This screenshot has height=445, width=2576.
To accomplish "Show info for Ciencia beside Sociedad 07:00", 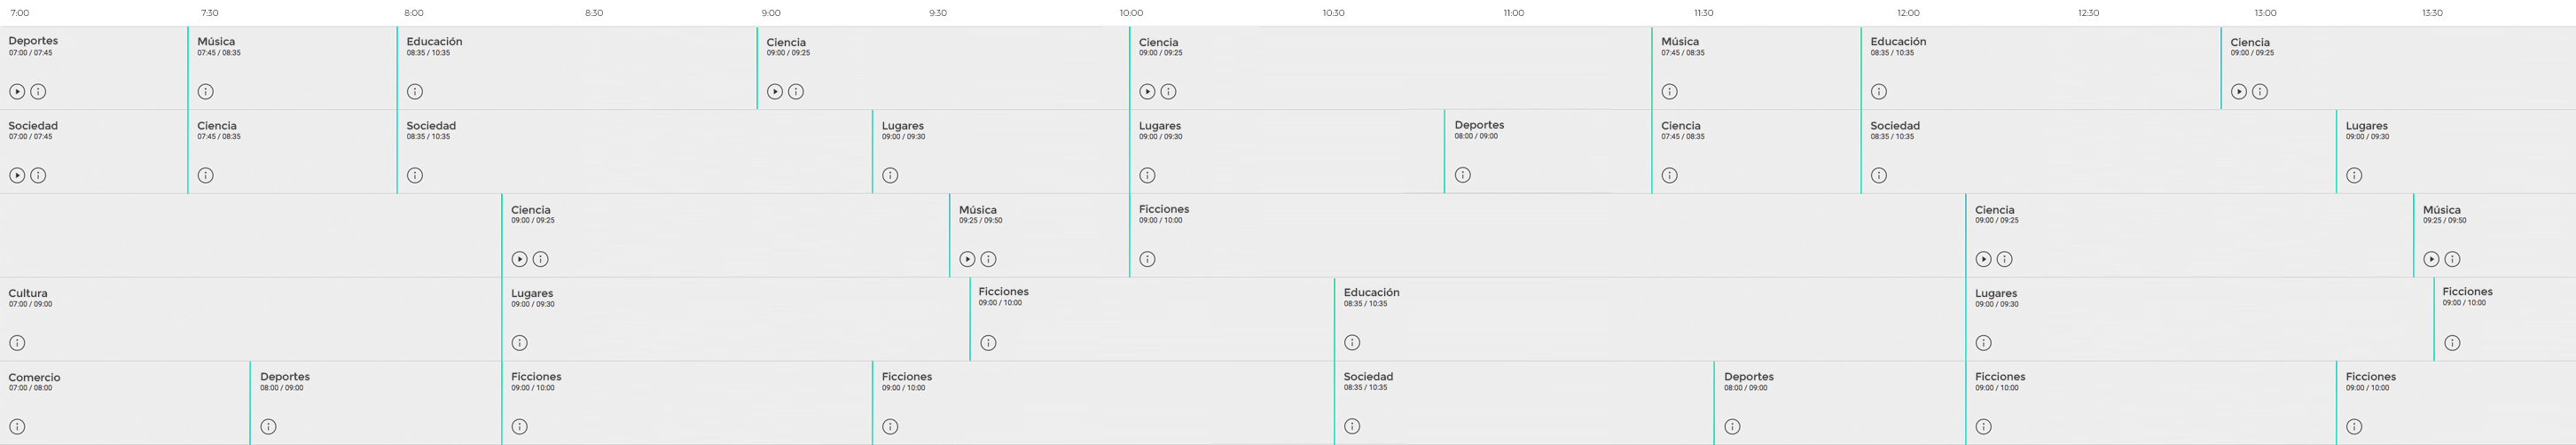I will coord(206,176).
